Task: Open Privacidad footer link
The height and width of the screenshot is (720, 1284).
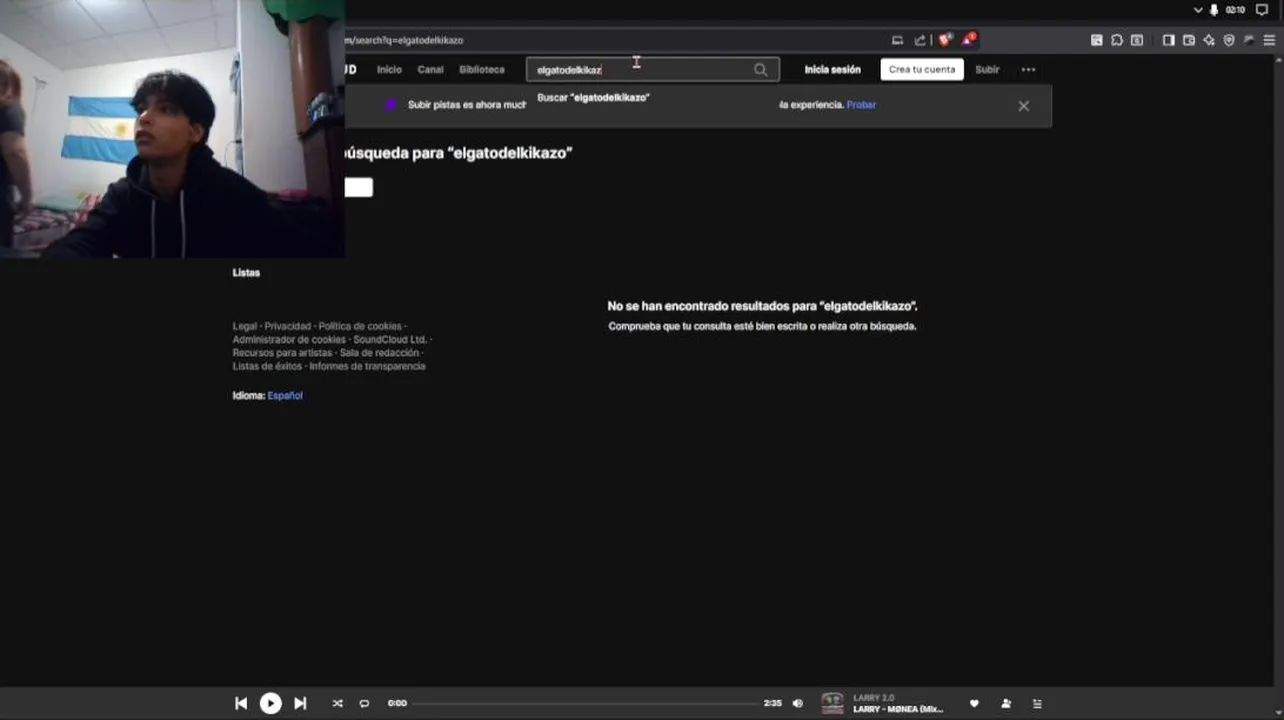Action: [288, 326]
